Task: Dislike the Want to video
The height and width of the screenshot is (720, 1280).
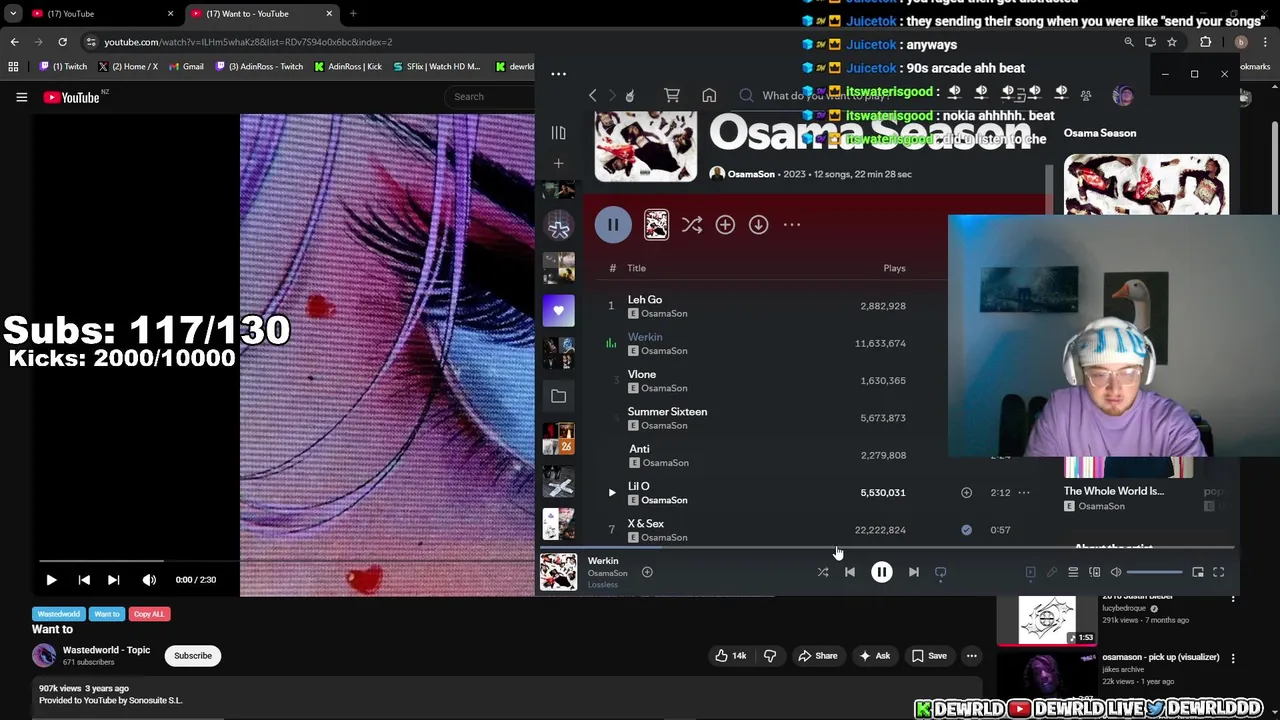Action: click(x=770, y=656)
